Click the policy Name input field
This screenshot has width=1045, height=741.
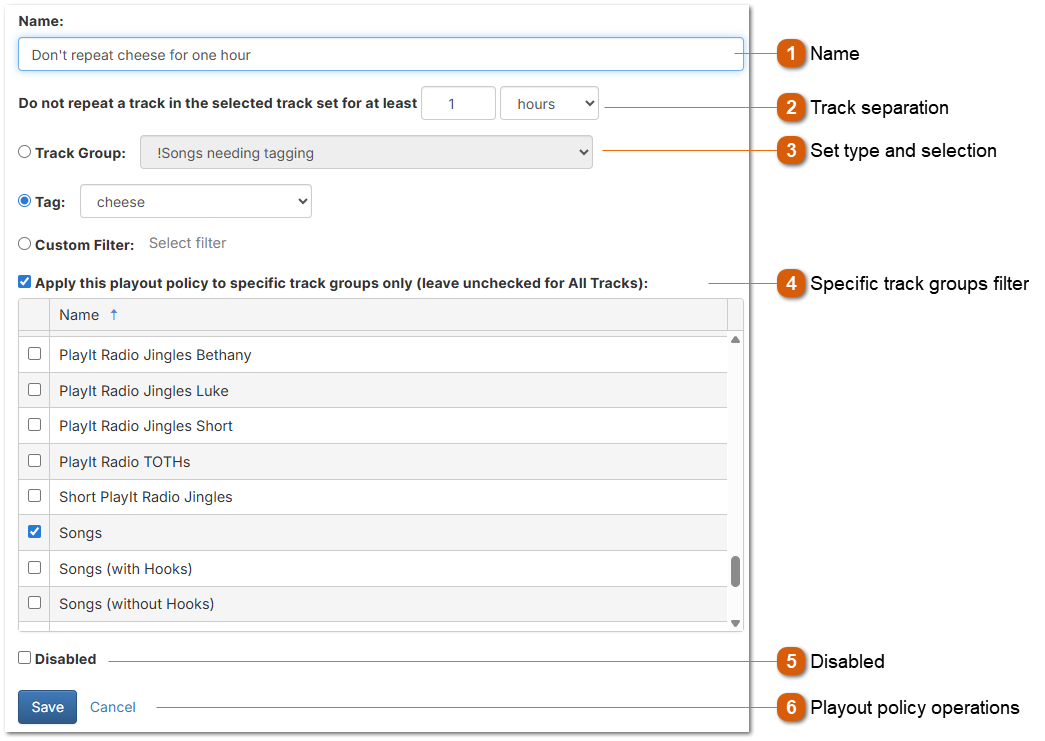tap(380, 53)
